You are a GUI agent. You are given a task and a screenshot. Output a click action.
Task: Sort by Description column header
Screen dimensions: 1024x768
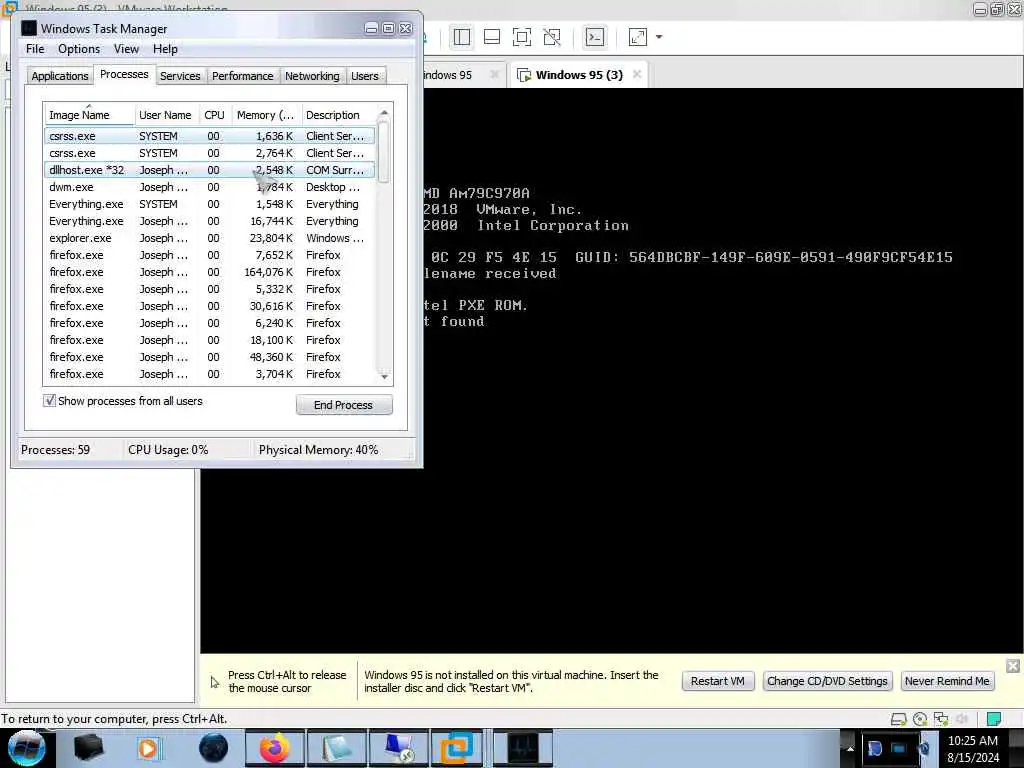click(x=338, y=115)
